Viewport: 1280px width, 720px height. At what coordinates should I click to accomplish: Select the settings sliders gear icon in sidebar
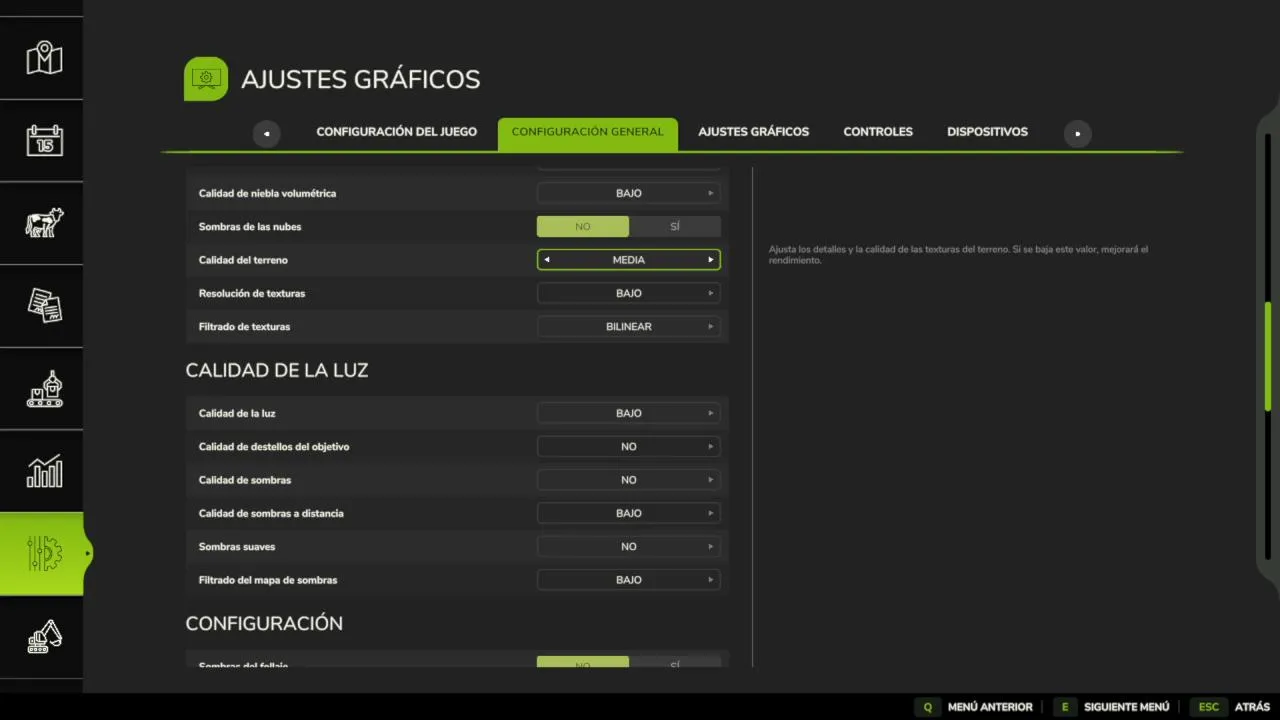(44, 553)
